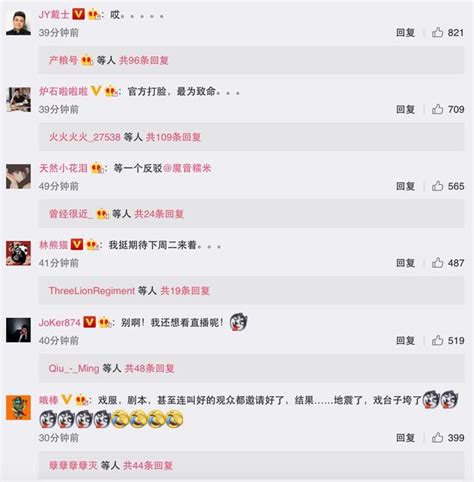Like JY戴士's comment with thumbs-up icon
The width and height of the screenshot is (474, 482).
pos(437,32)
